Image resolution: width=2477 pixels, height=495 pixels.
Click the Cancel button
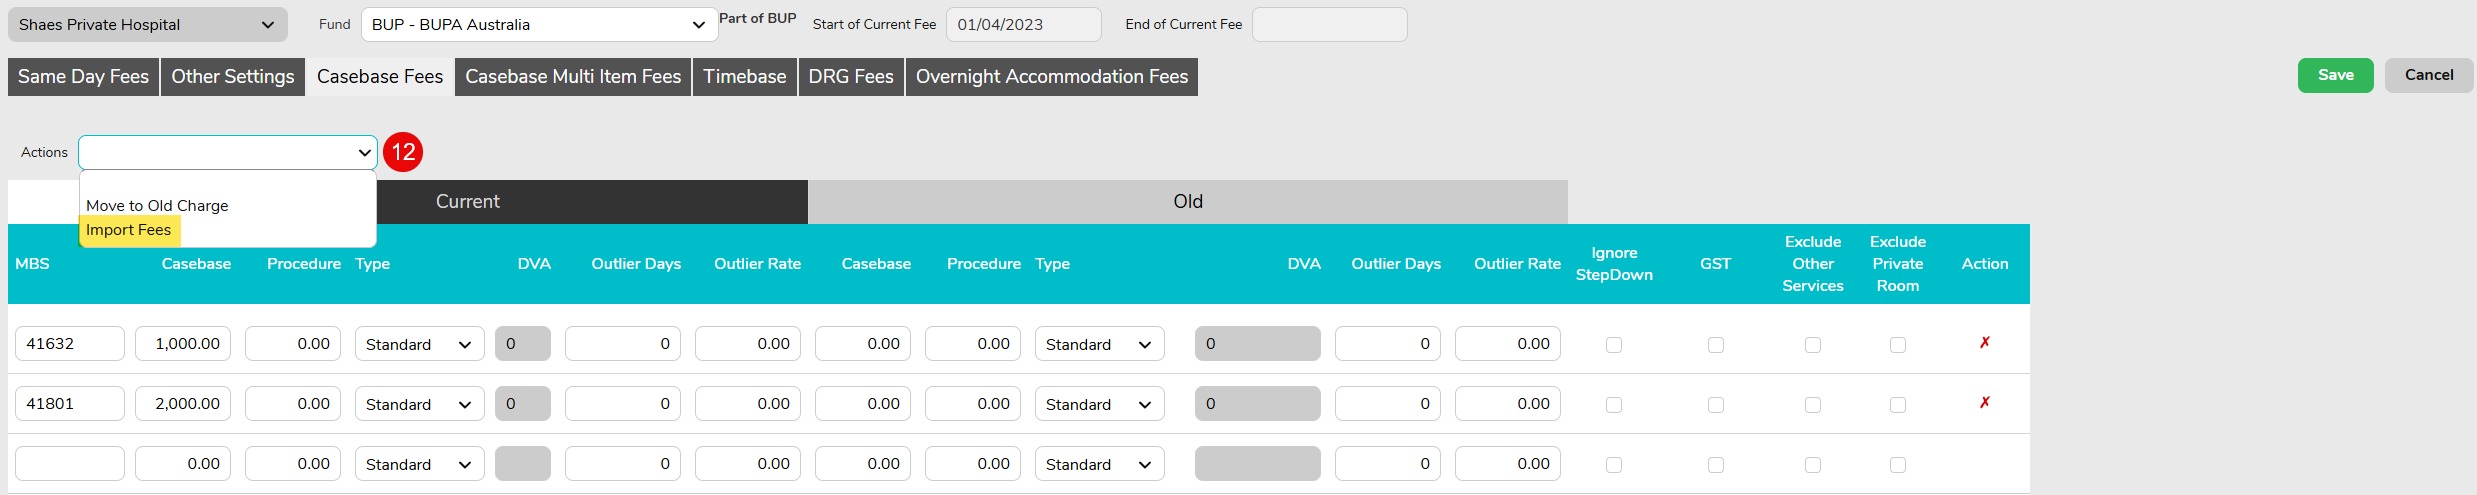pyautogui.click(x=2428, y=75)
